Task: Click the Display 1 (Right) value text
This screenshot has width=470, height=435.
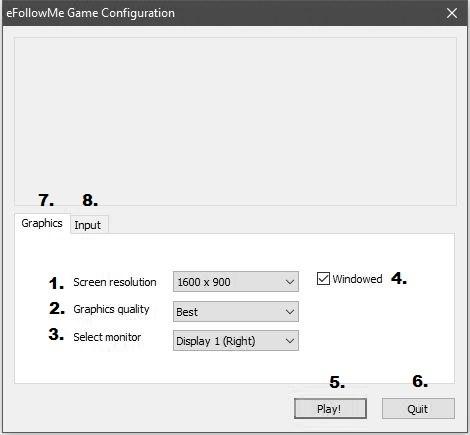Action: (216, 341)
